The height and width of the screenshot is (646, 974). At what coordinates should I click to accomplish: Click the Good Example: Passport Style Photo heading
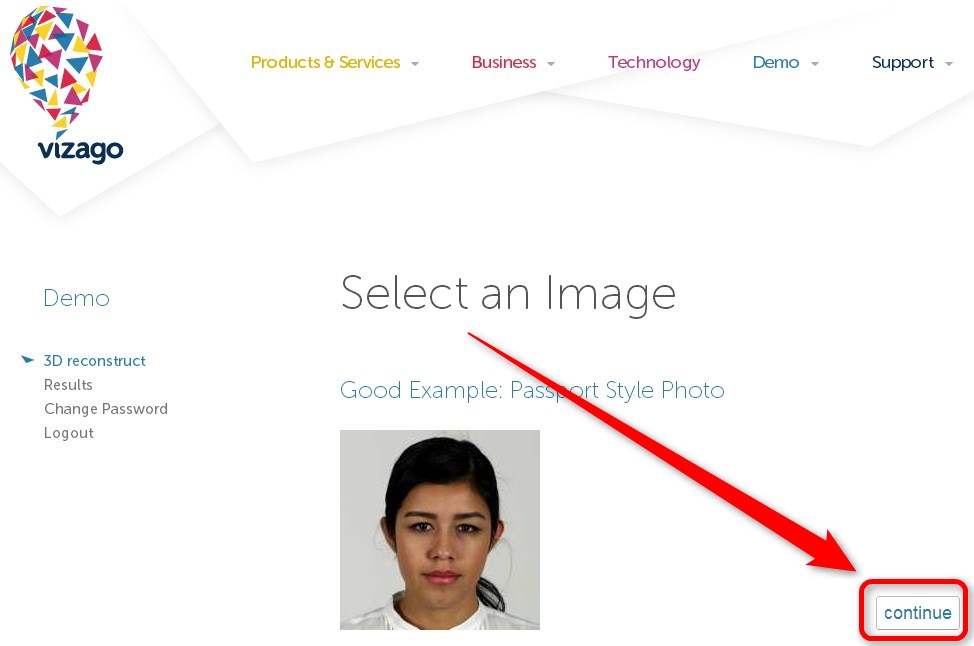click(532, 390)
